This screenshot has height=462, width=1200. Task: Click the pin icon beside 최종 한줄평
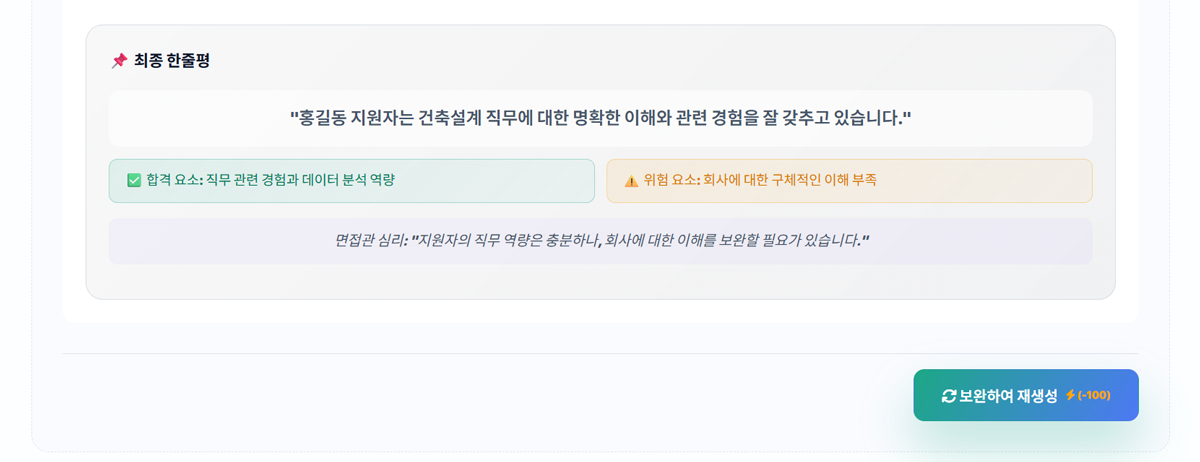[119, 61]
